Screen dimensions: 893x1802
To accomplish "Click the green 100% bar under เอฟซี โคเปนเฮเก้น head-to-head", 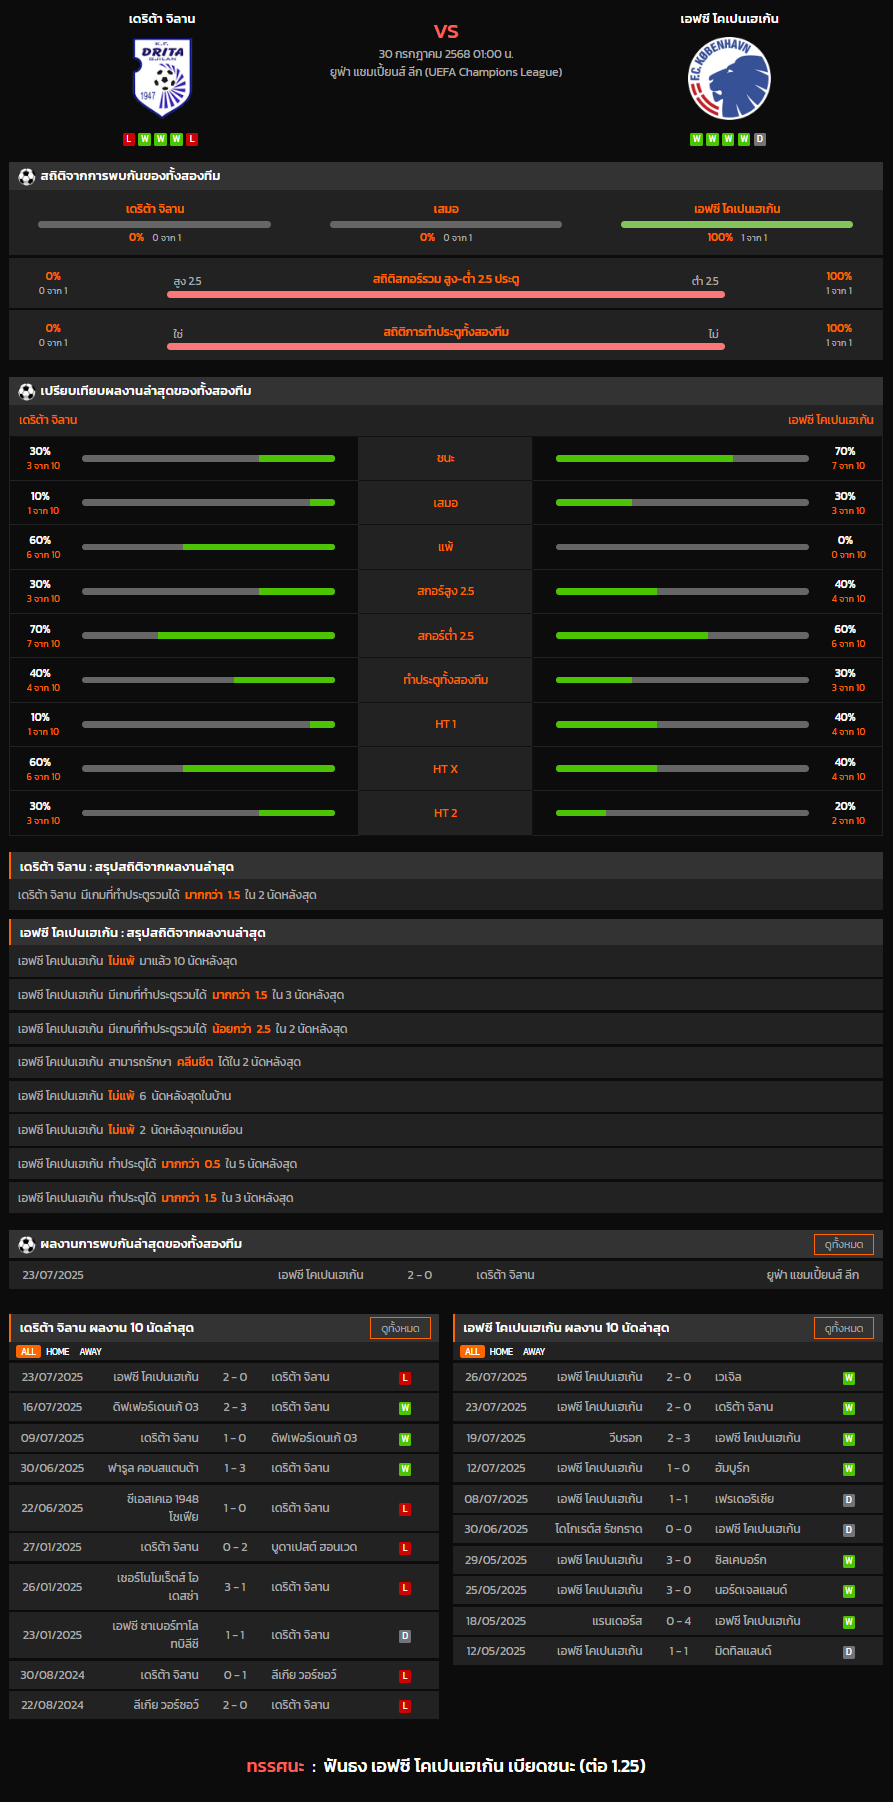I will pyautogui.click(x=737, y=225).
